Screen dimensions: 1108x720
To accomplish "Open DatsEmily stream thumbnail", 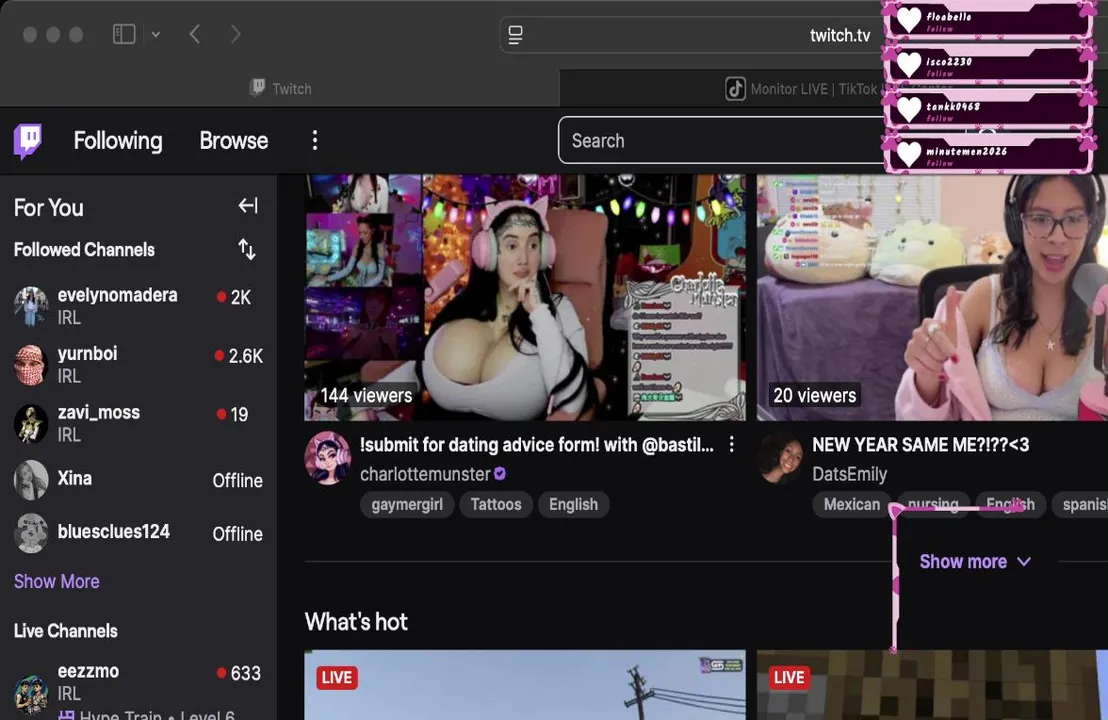I will [x=932, y=297].
